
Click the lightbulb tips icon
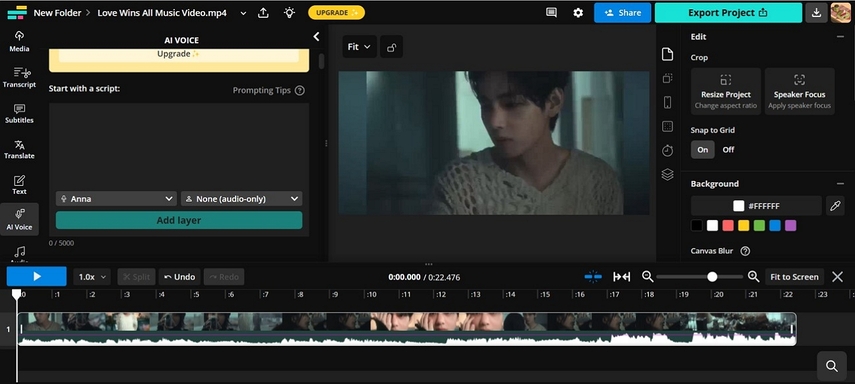click(x=290, y=13)
